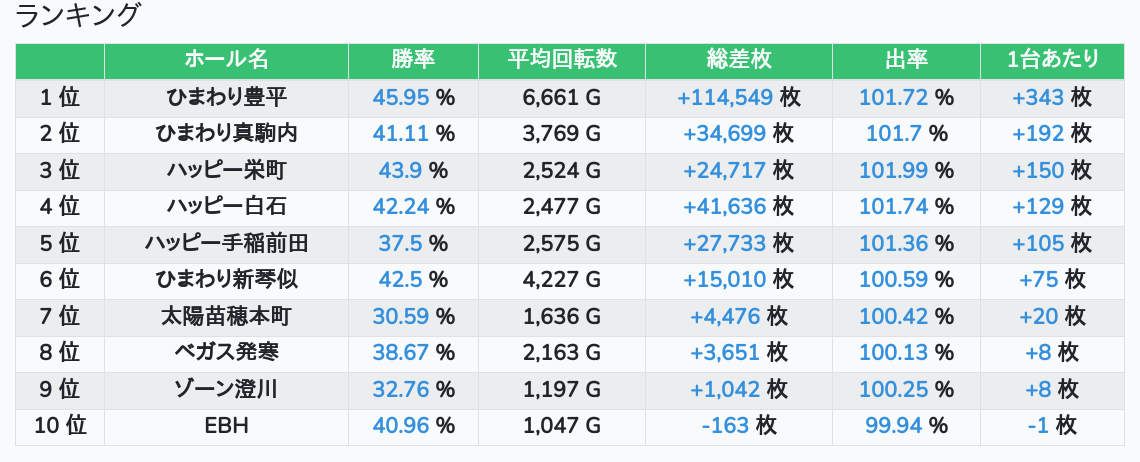Open the ハッピー栄町 hall row
This screenshot has width=1140, height=462.
[226, 170]
